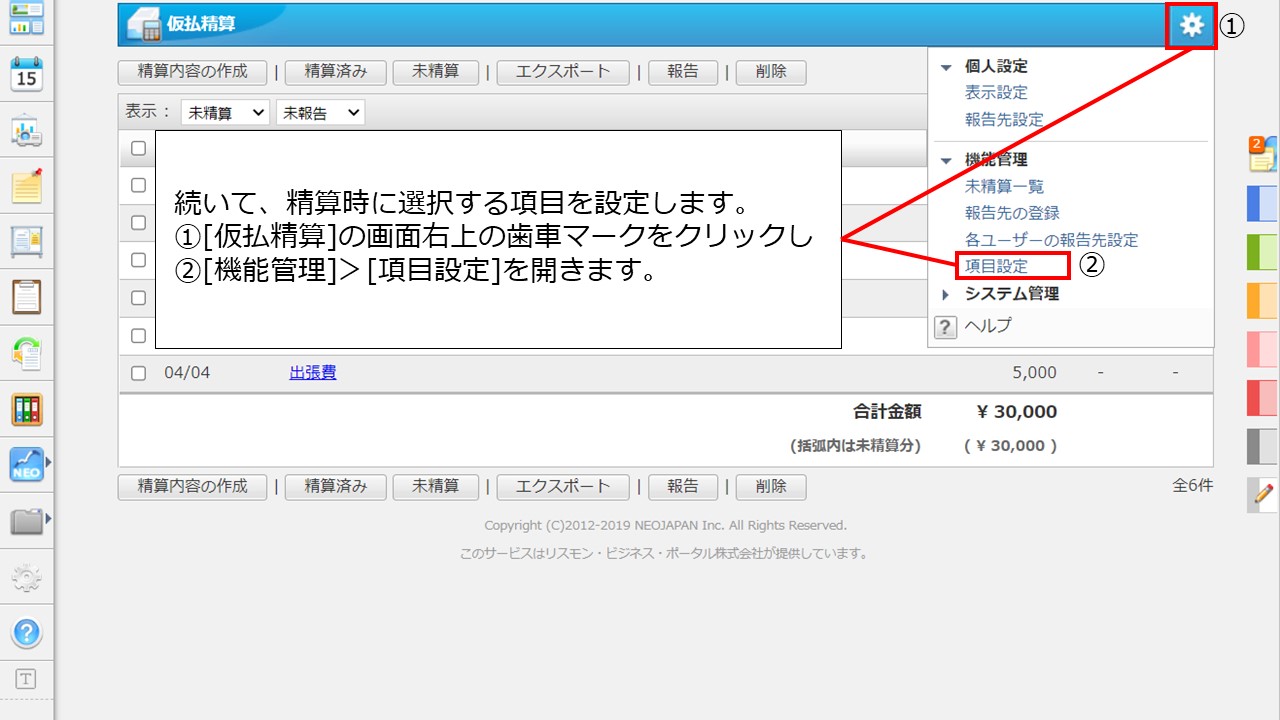Select 項目設定 in the settings menu

click(x=996, y=266)
